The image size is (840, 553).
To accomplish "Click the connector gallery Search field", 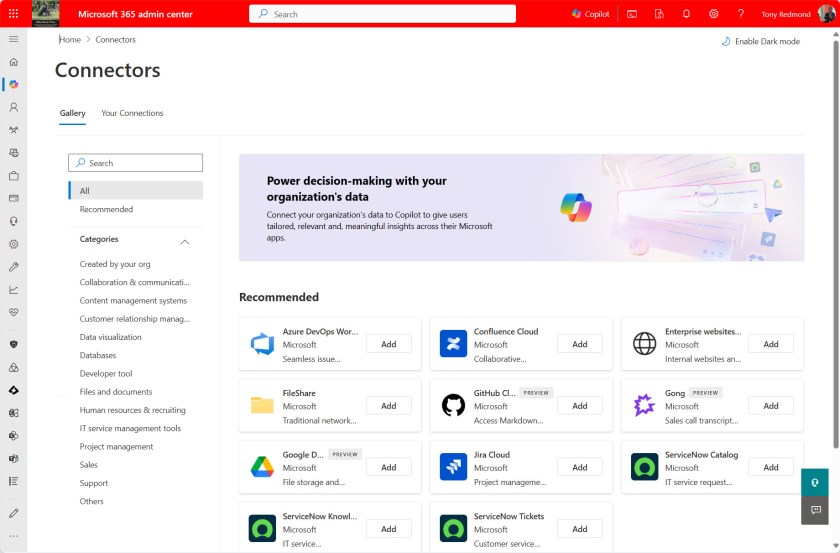I will tap(136, 163).
